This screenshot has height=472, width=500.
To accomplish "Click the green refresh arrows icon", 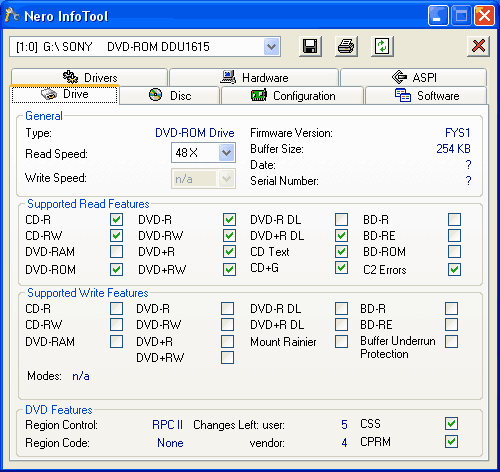I will click(x=382, y=46).
